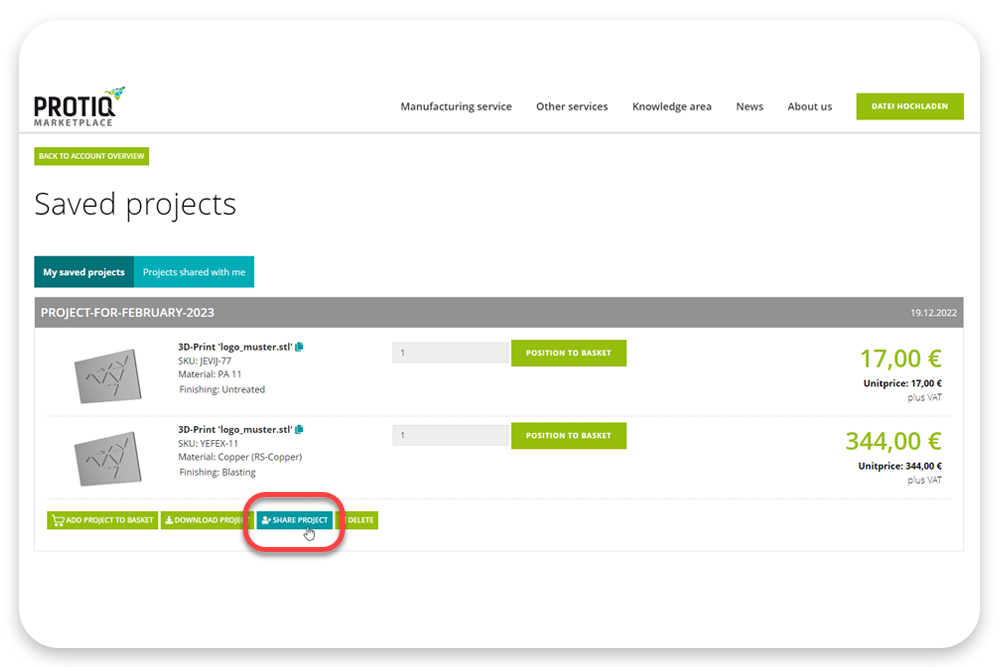Screen dimensions: 1000x667
Task: Click 'BACK TO ACCOUNT OVERVIEW'
Action: point(91,156)
